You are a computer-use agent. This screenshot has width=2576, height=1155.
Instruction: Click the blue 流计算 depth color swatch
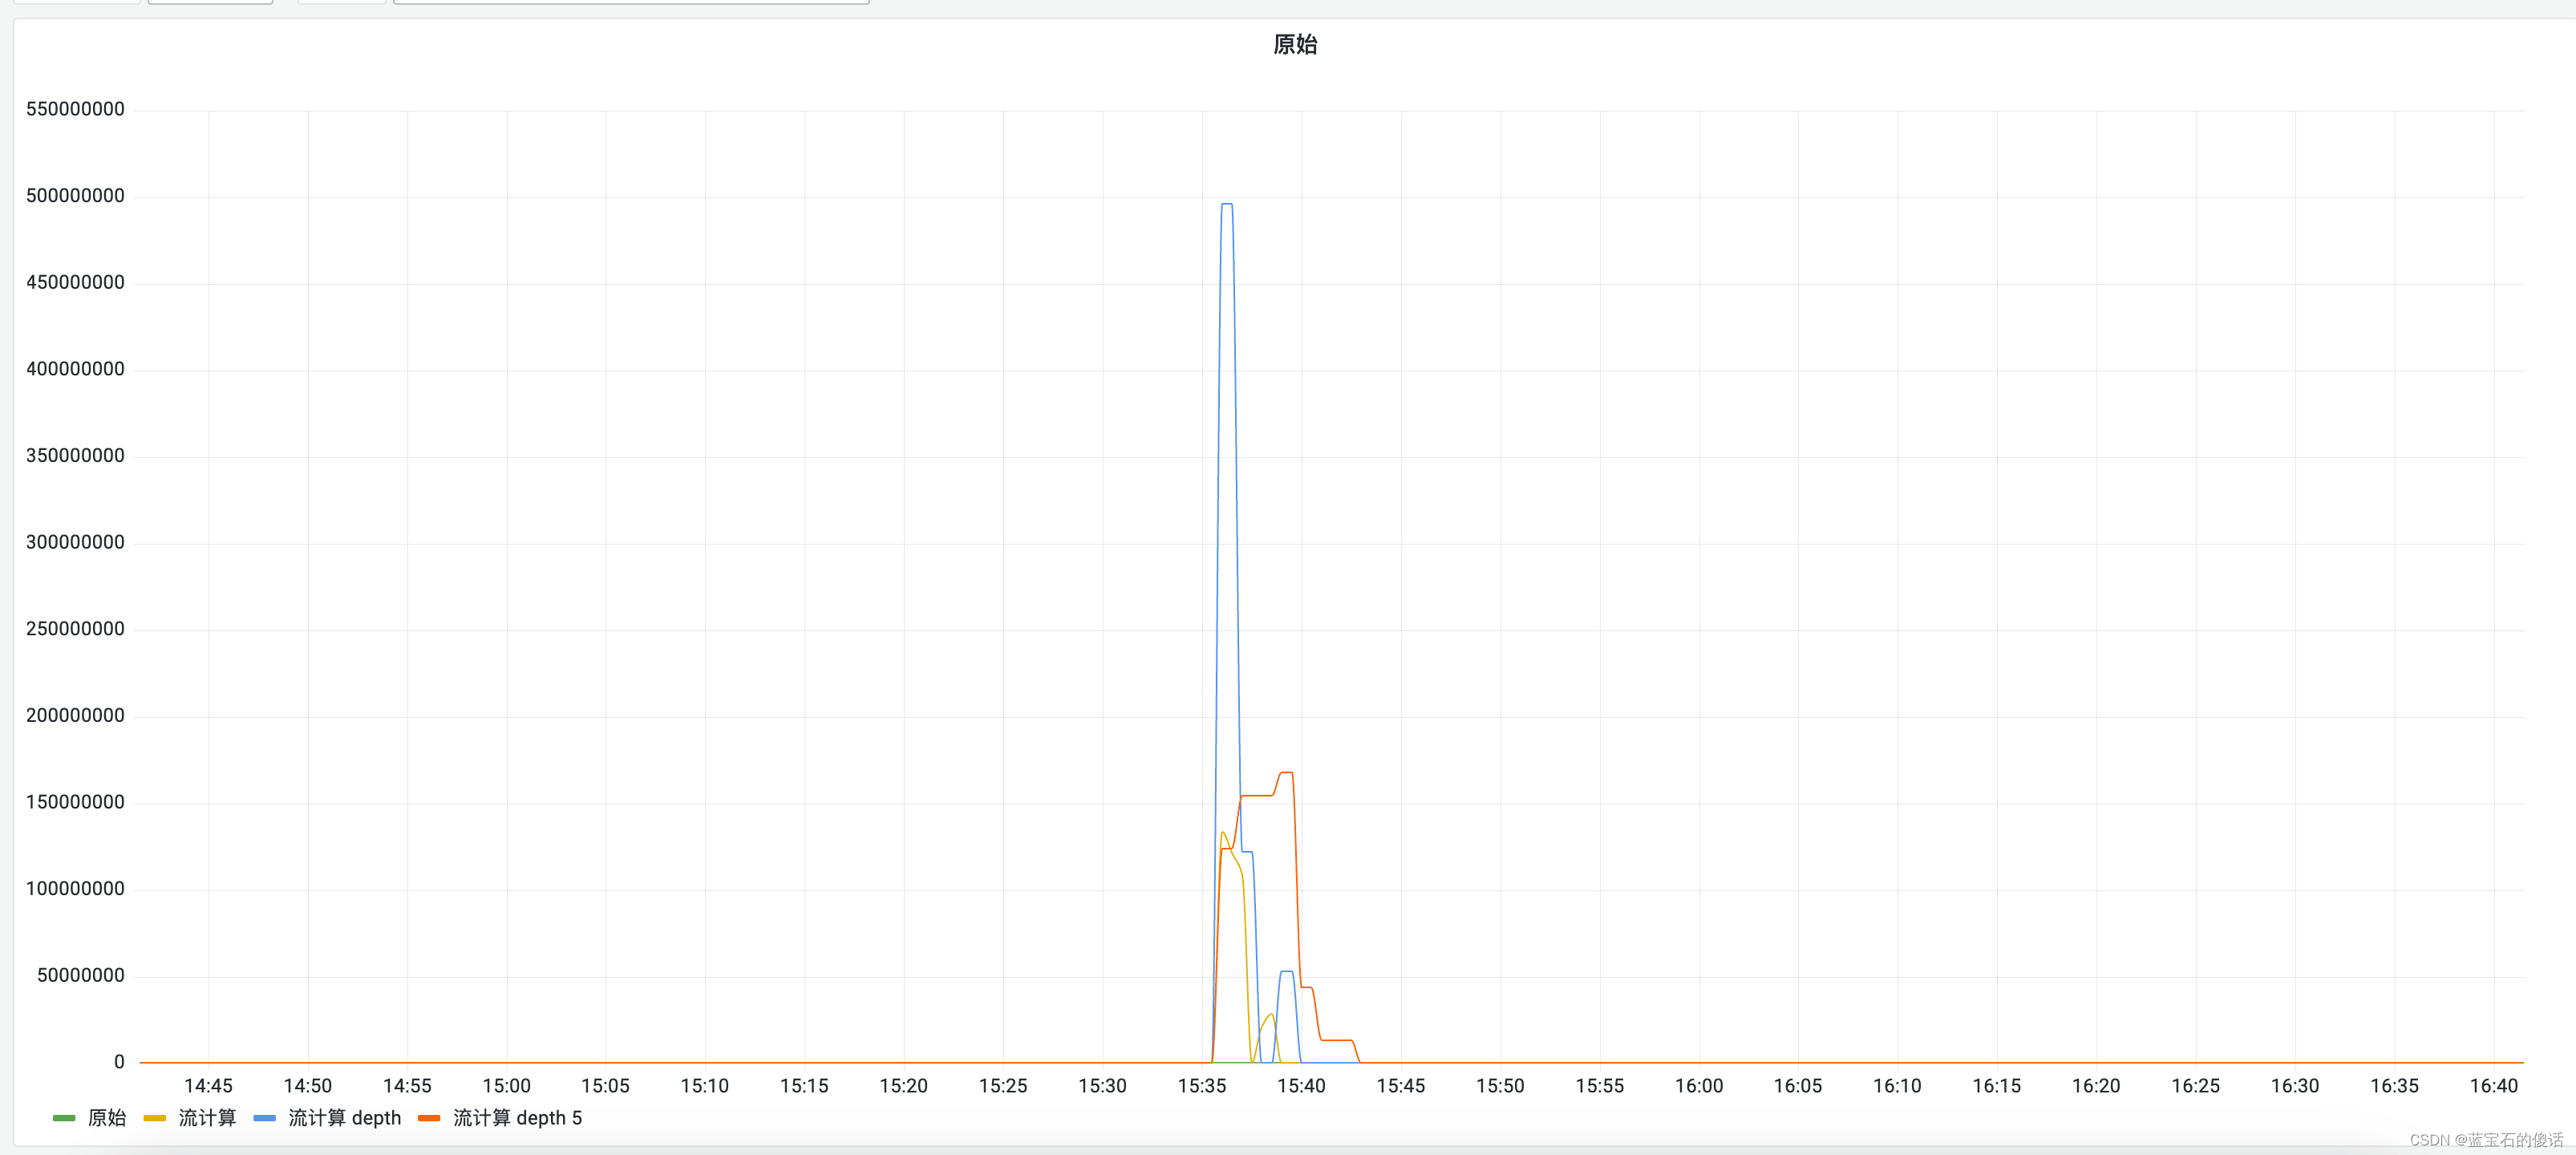[264, 1118]
